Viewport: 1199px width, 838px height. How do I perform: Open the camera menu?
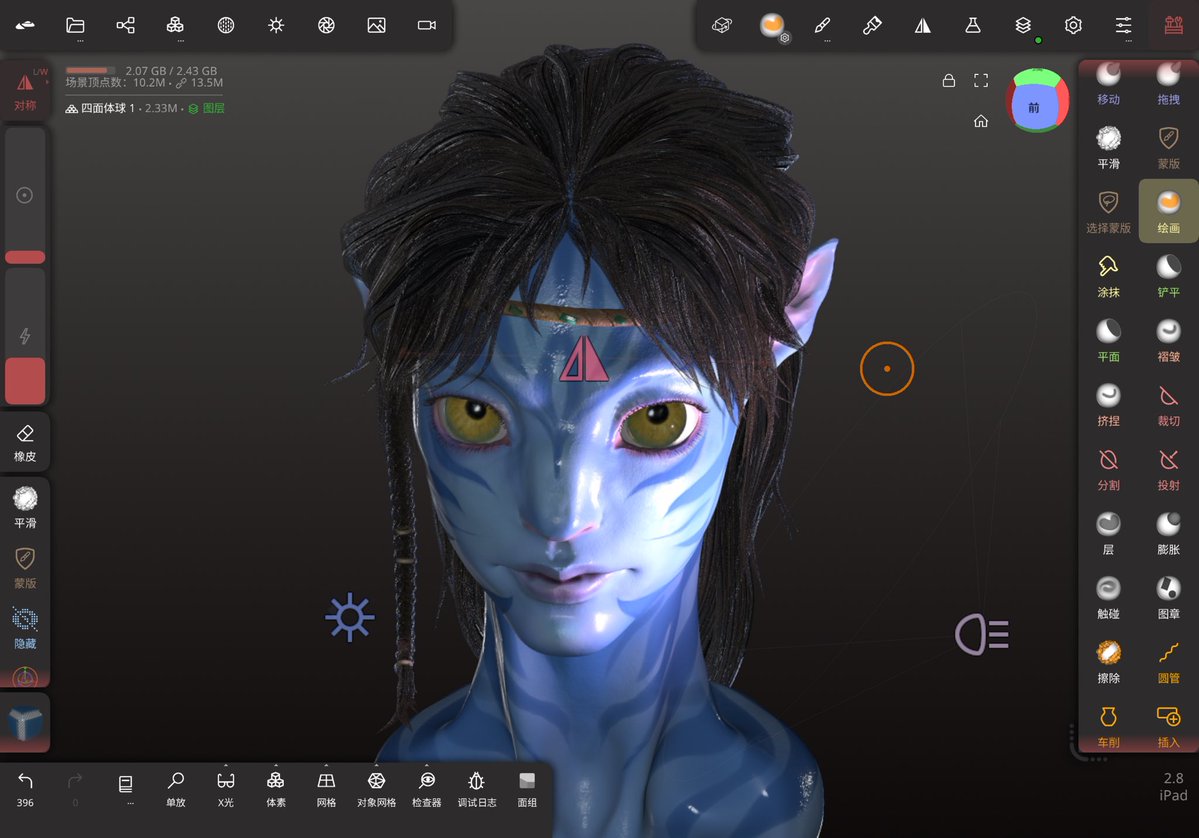(427, 25)
